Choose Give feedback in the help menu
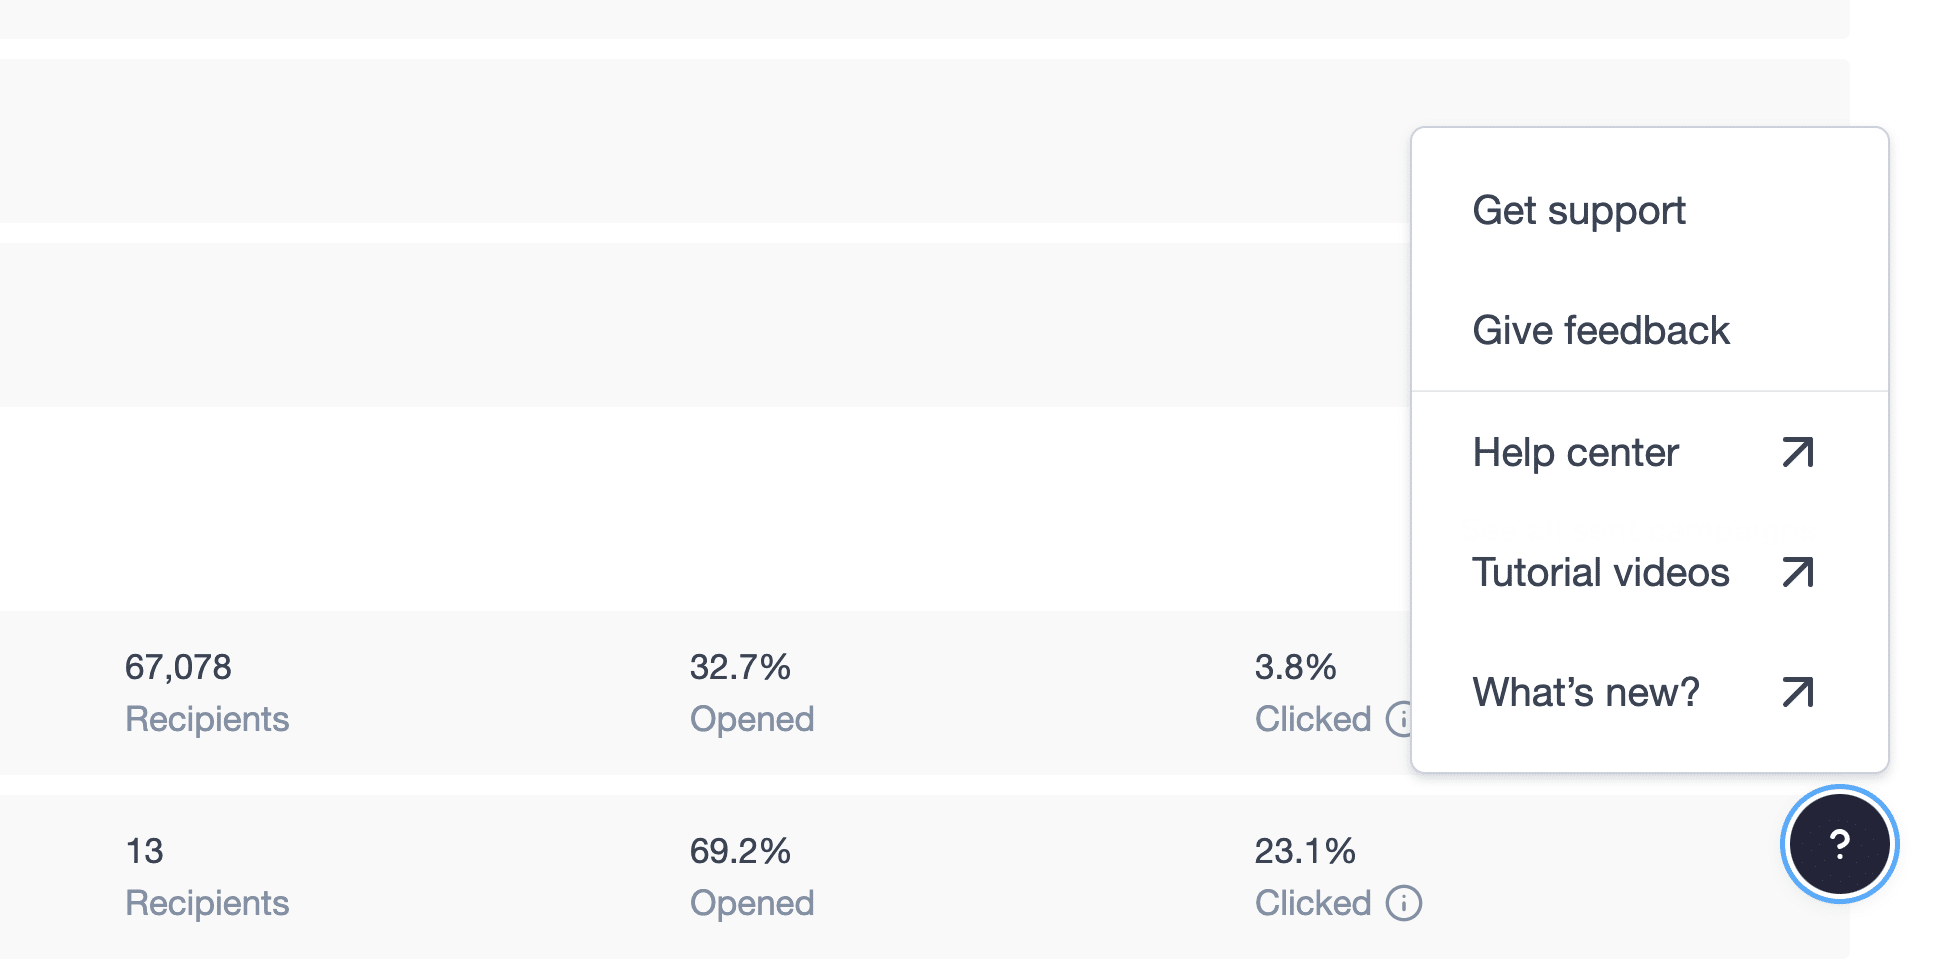1958x968 pixels. point(1600,331)
